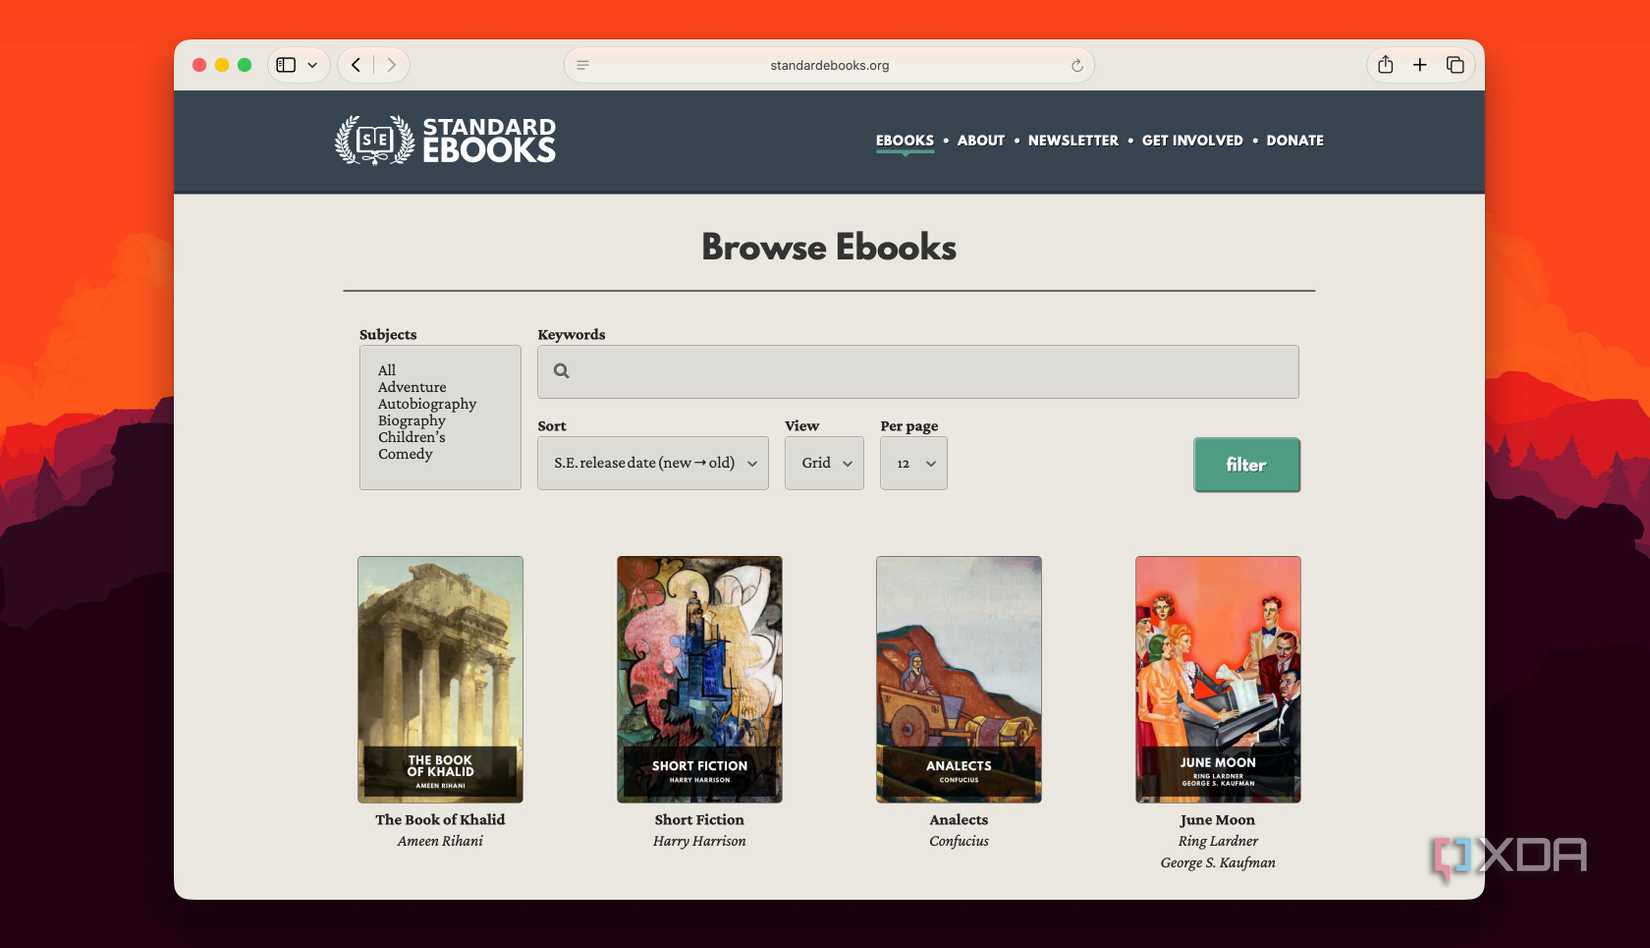
Task: Click author name George S. Kaufman
Action: [x=1218, y=863]
